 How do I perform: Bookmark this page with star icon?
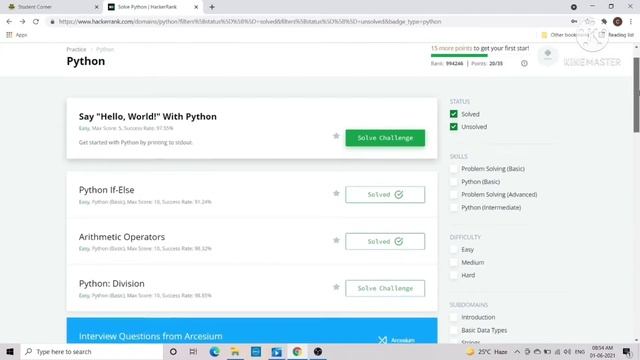(x=588, y=22)
